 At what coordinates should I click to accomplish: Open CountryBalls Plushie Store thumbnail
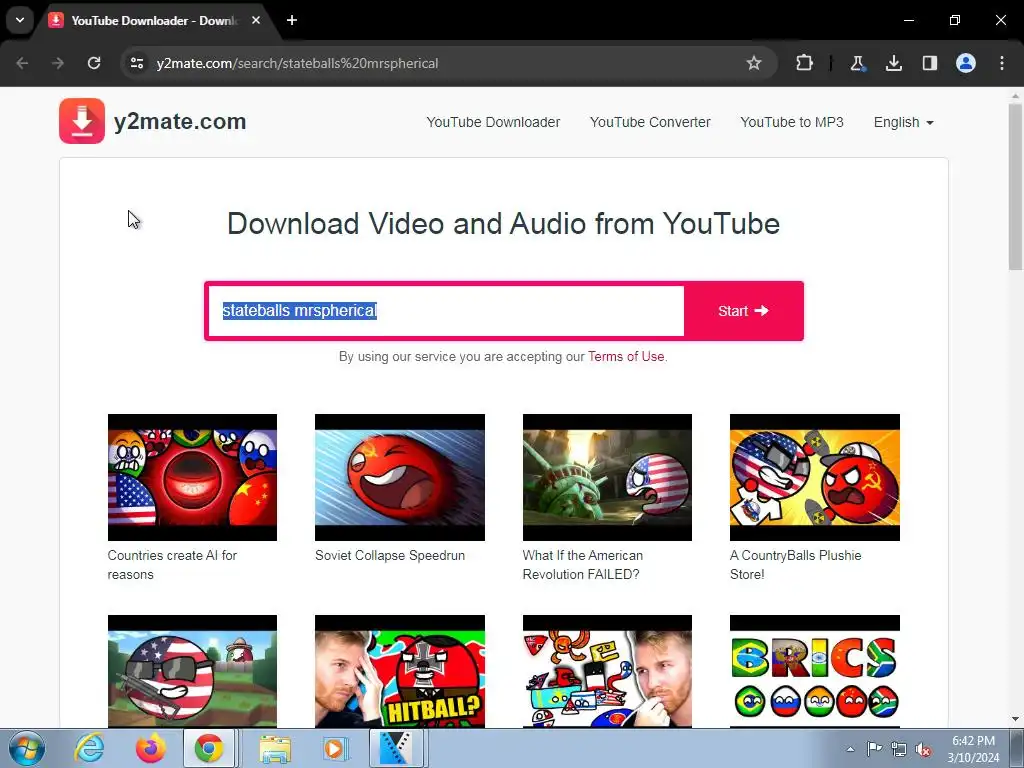click(x=814, y=477)
